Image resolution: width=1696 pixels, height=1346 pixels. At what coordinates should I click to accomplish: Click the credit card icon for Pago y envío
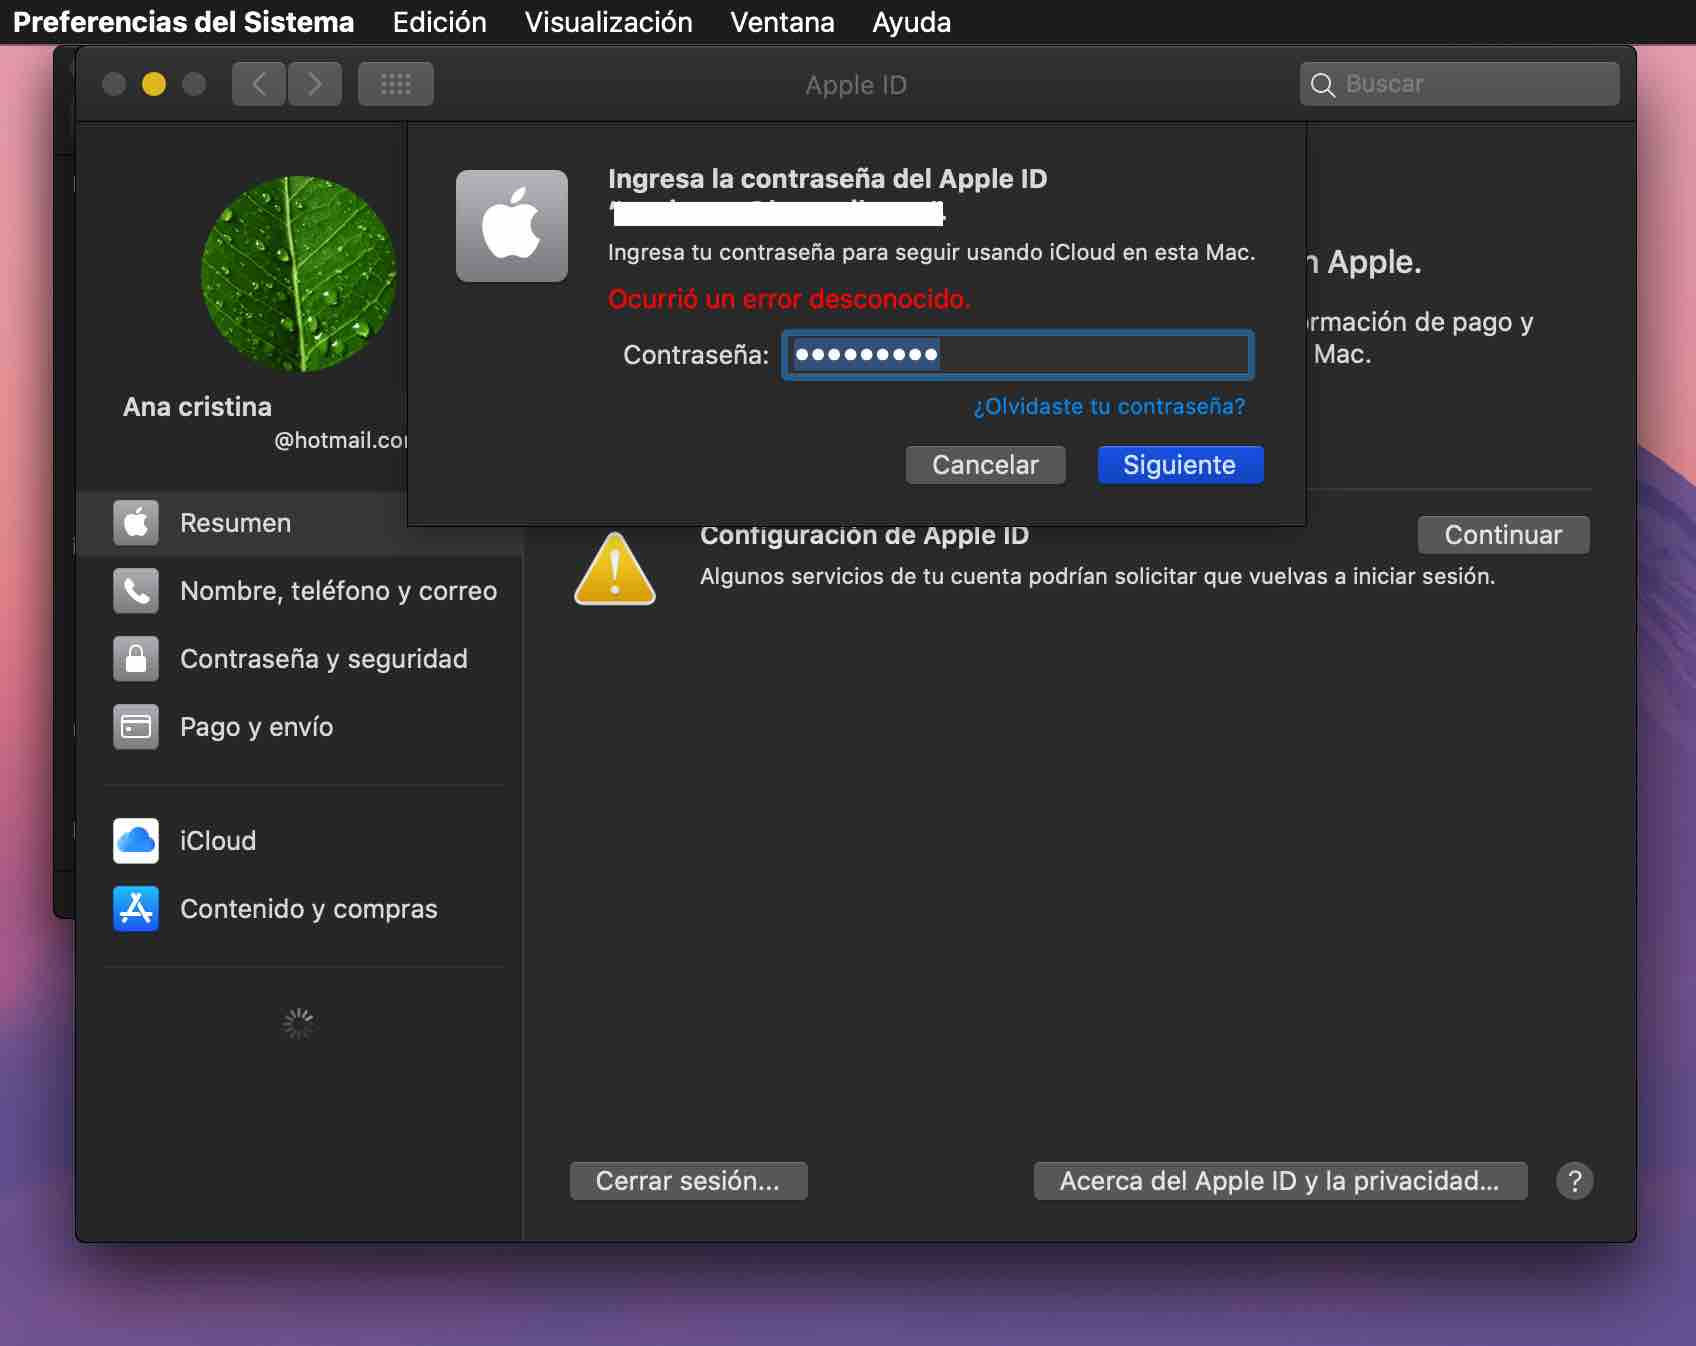click(136, 727)
